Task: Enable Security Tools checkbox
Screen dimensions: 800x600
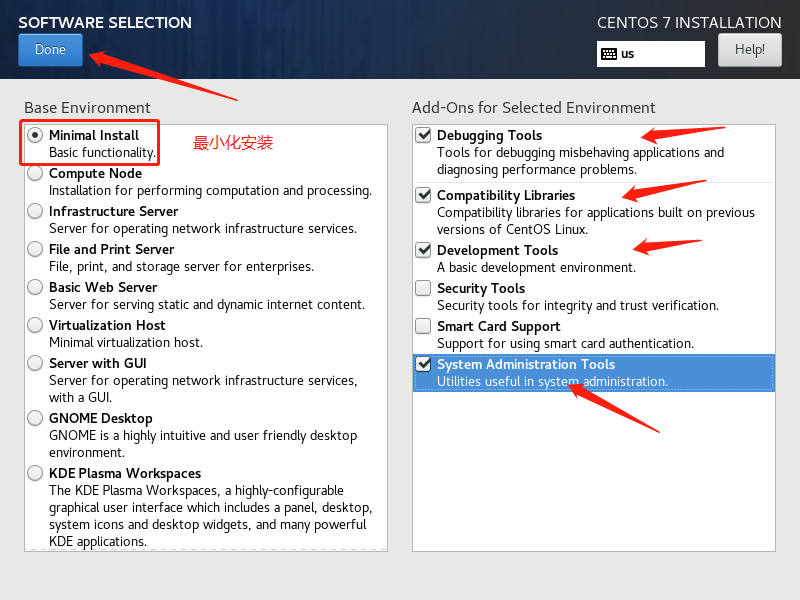Action: (423, 288)
